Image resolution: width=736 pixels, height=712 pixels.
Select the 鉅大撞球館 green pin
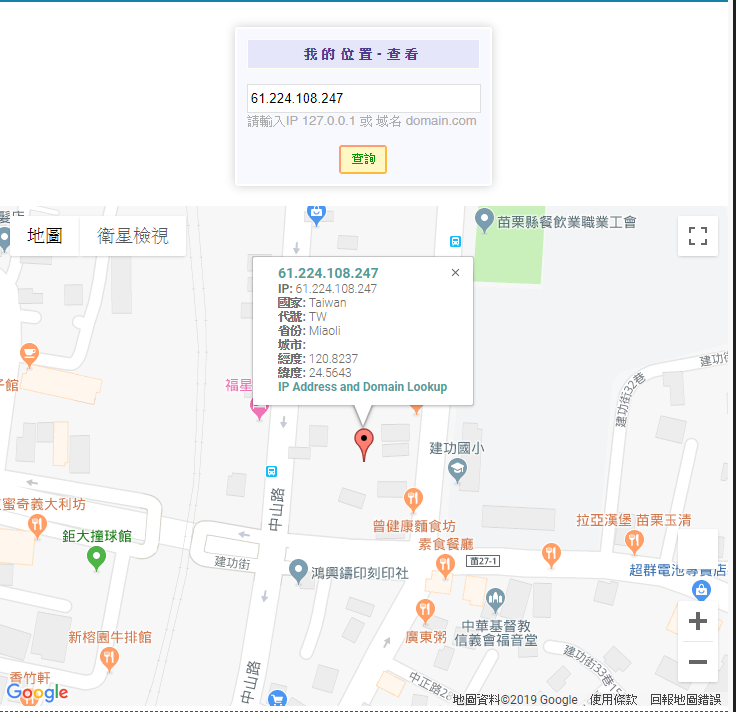(x=96, y=559)
